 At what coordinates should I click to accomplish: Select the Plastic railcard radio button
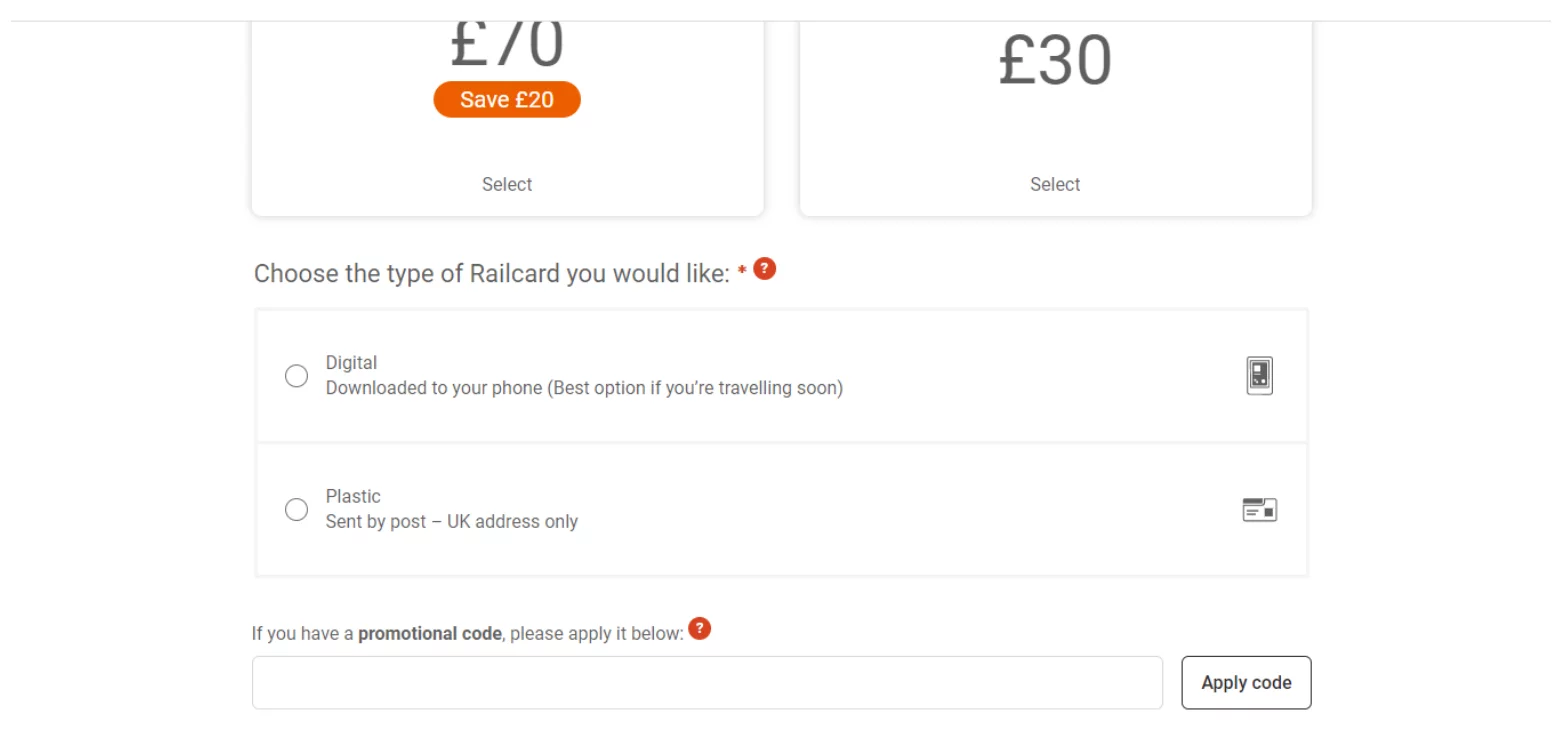coord(297,510)
